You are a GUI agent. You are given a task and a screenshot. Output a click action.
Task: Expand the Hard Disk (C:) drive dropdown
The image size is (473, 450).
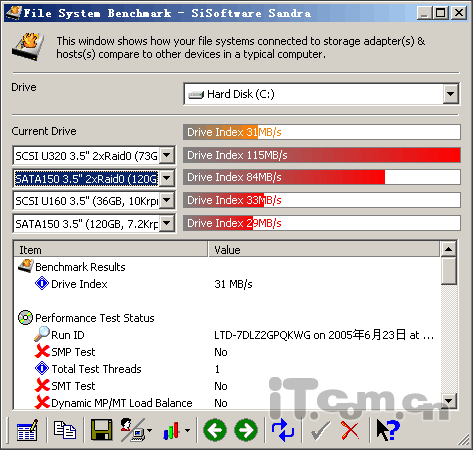451,94
